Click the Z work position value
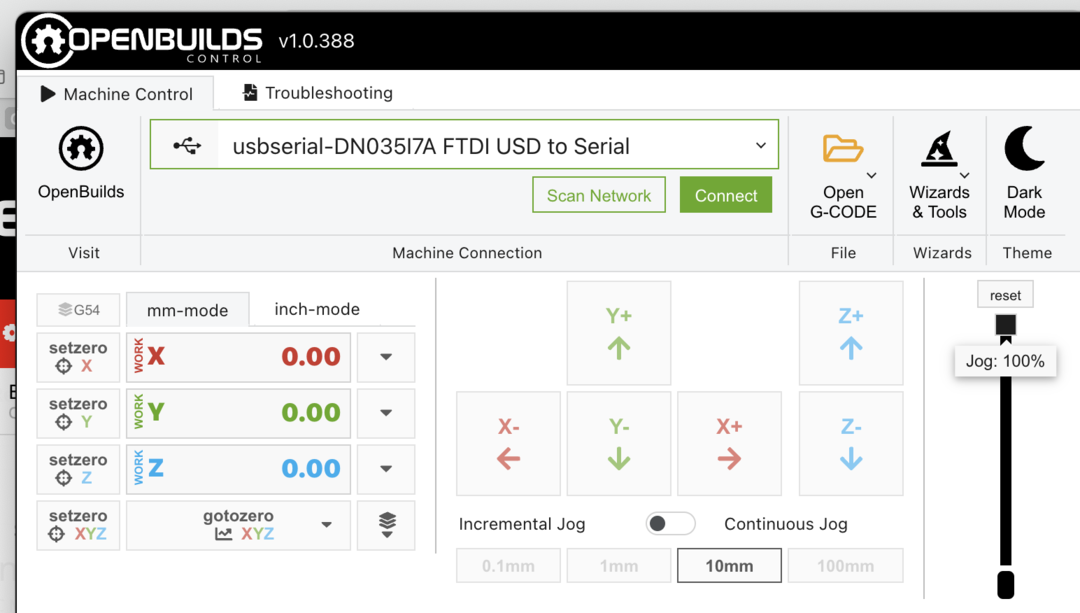Screen dimensions: 1080x613 311,469
